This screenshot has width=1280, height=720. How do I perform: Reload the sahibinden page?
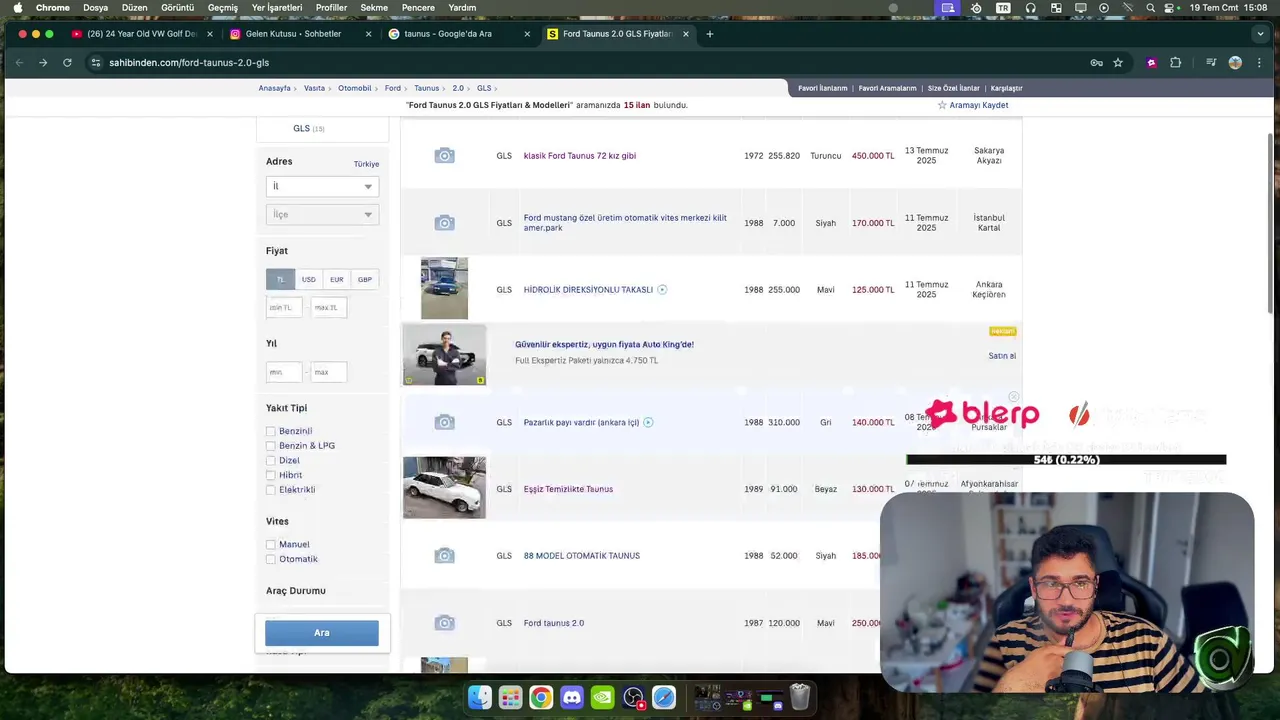[x=67, y=62]
